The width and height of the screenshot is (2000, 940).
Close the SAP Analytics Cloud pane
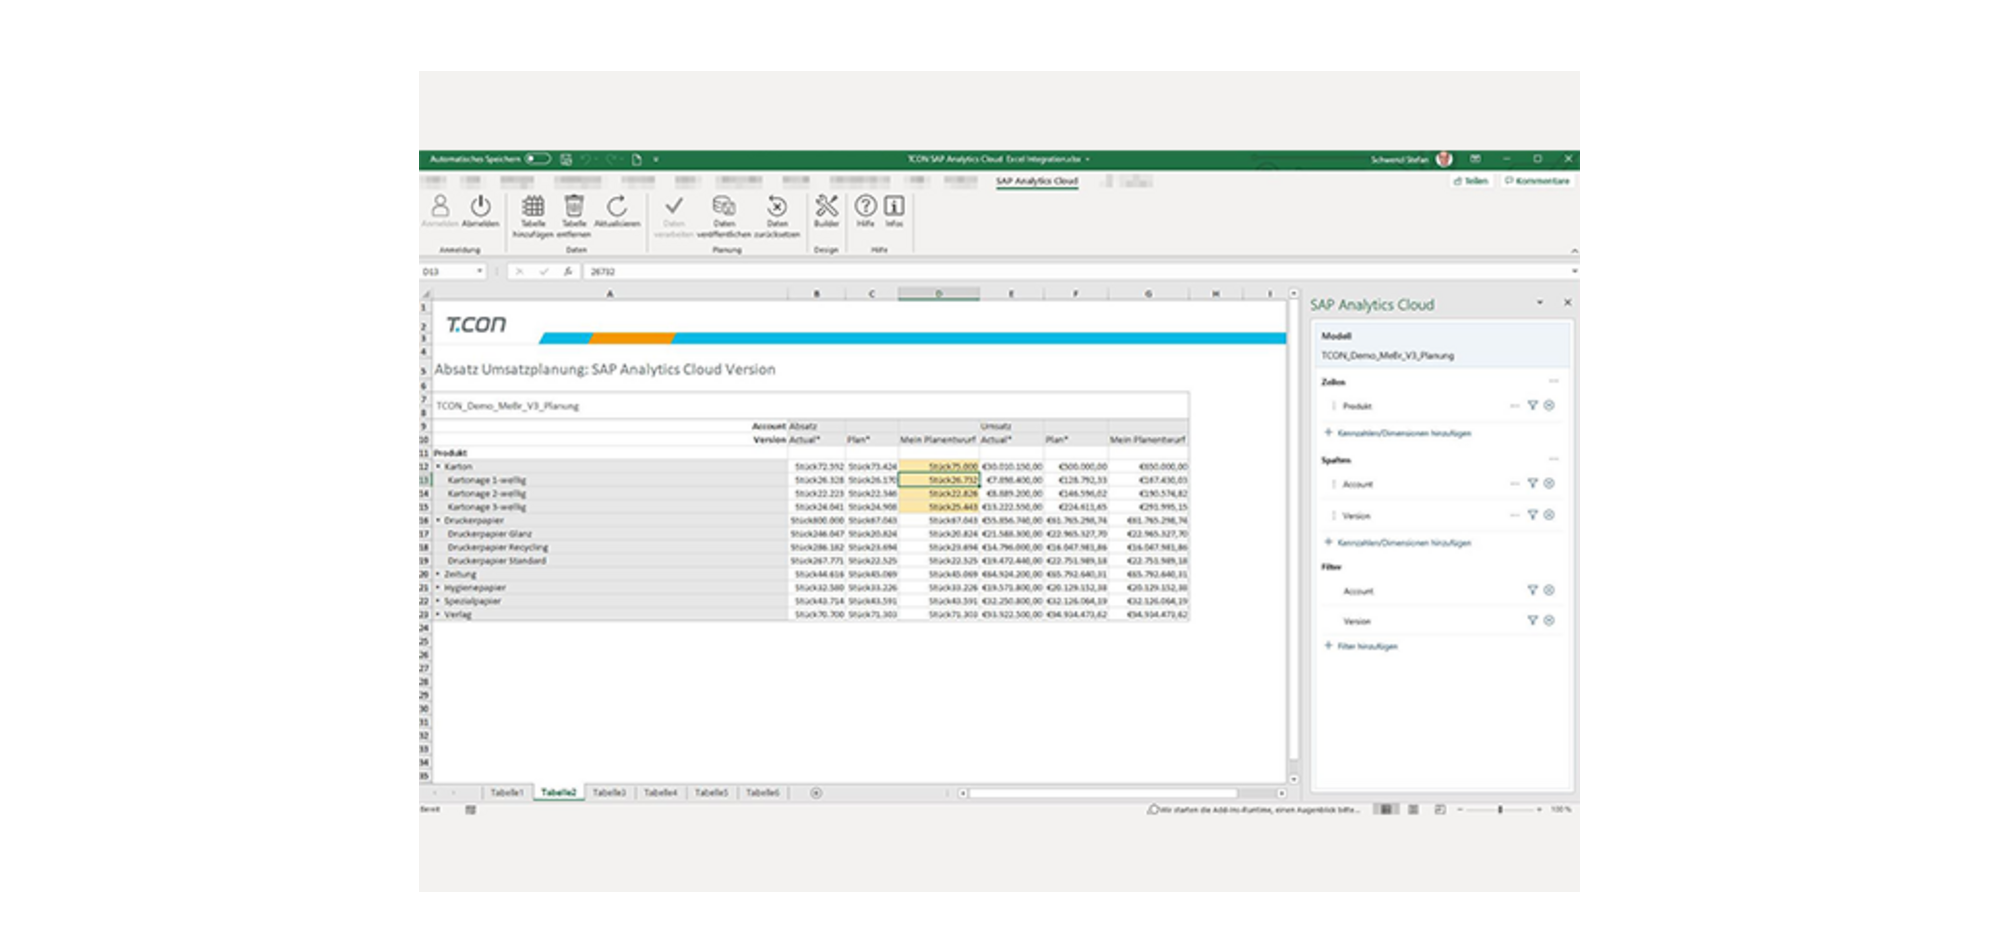click(x=1567, y=302)
